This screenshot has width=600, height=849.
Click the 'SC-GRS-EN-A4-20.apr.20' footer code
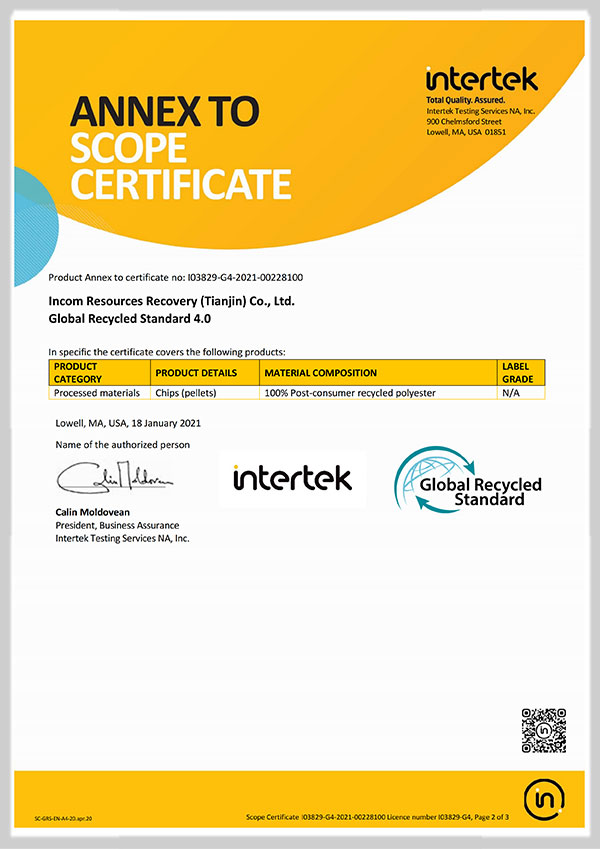pyautogui.click(x=63, y=819)
